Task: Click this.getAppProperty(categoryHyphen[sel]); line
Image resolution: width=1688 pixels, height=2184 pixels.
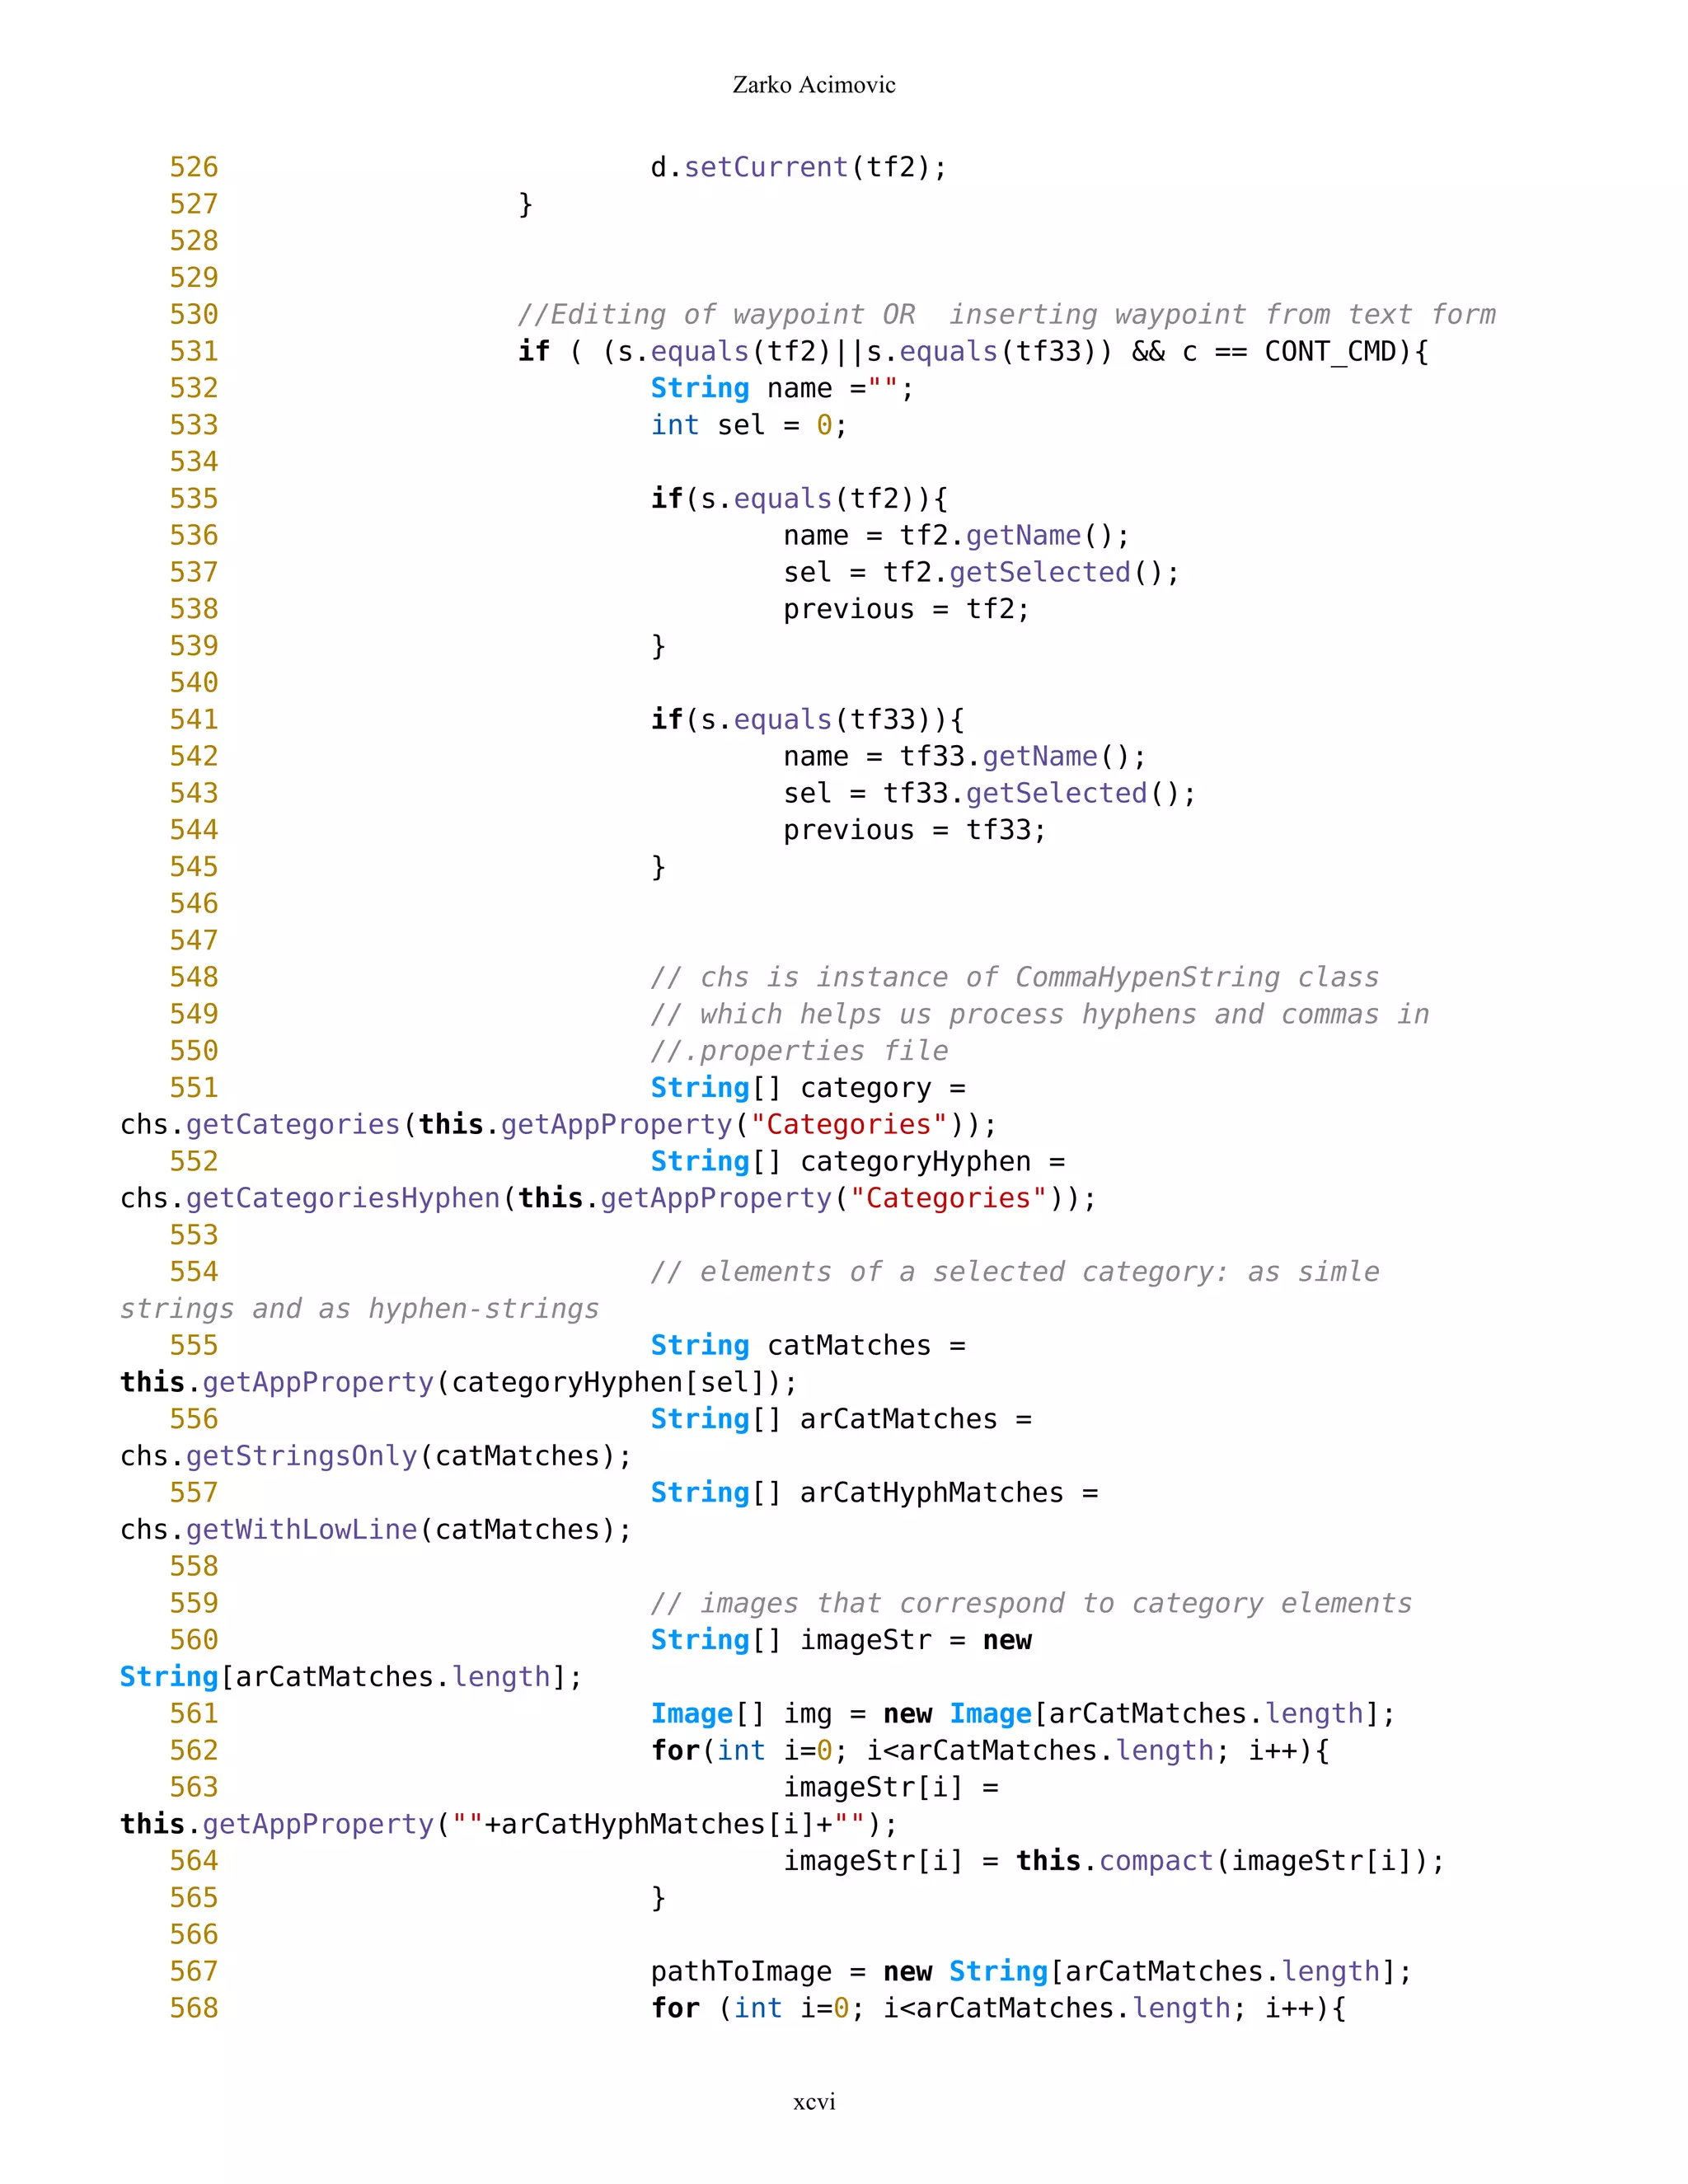Action: pos(459,1382)
